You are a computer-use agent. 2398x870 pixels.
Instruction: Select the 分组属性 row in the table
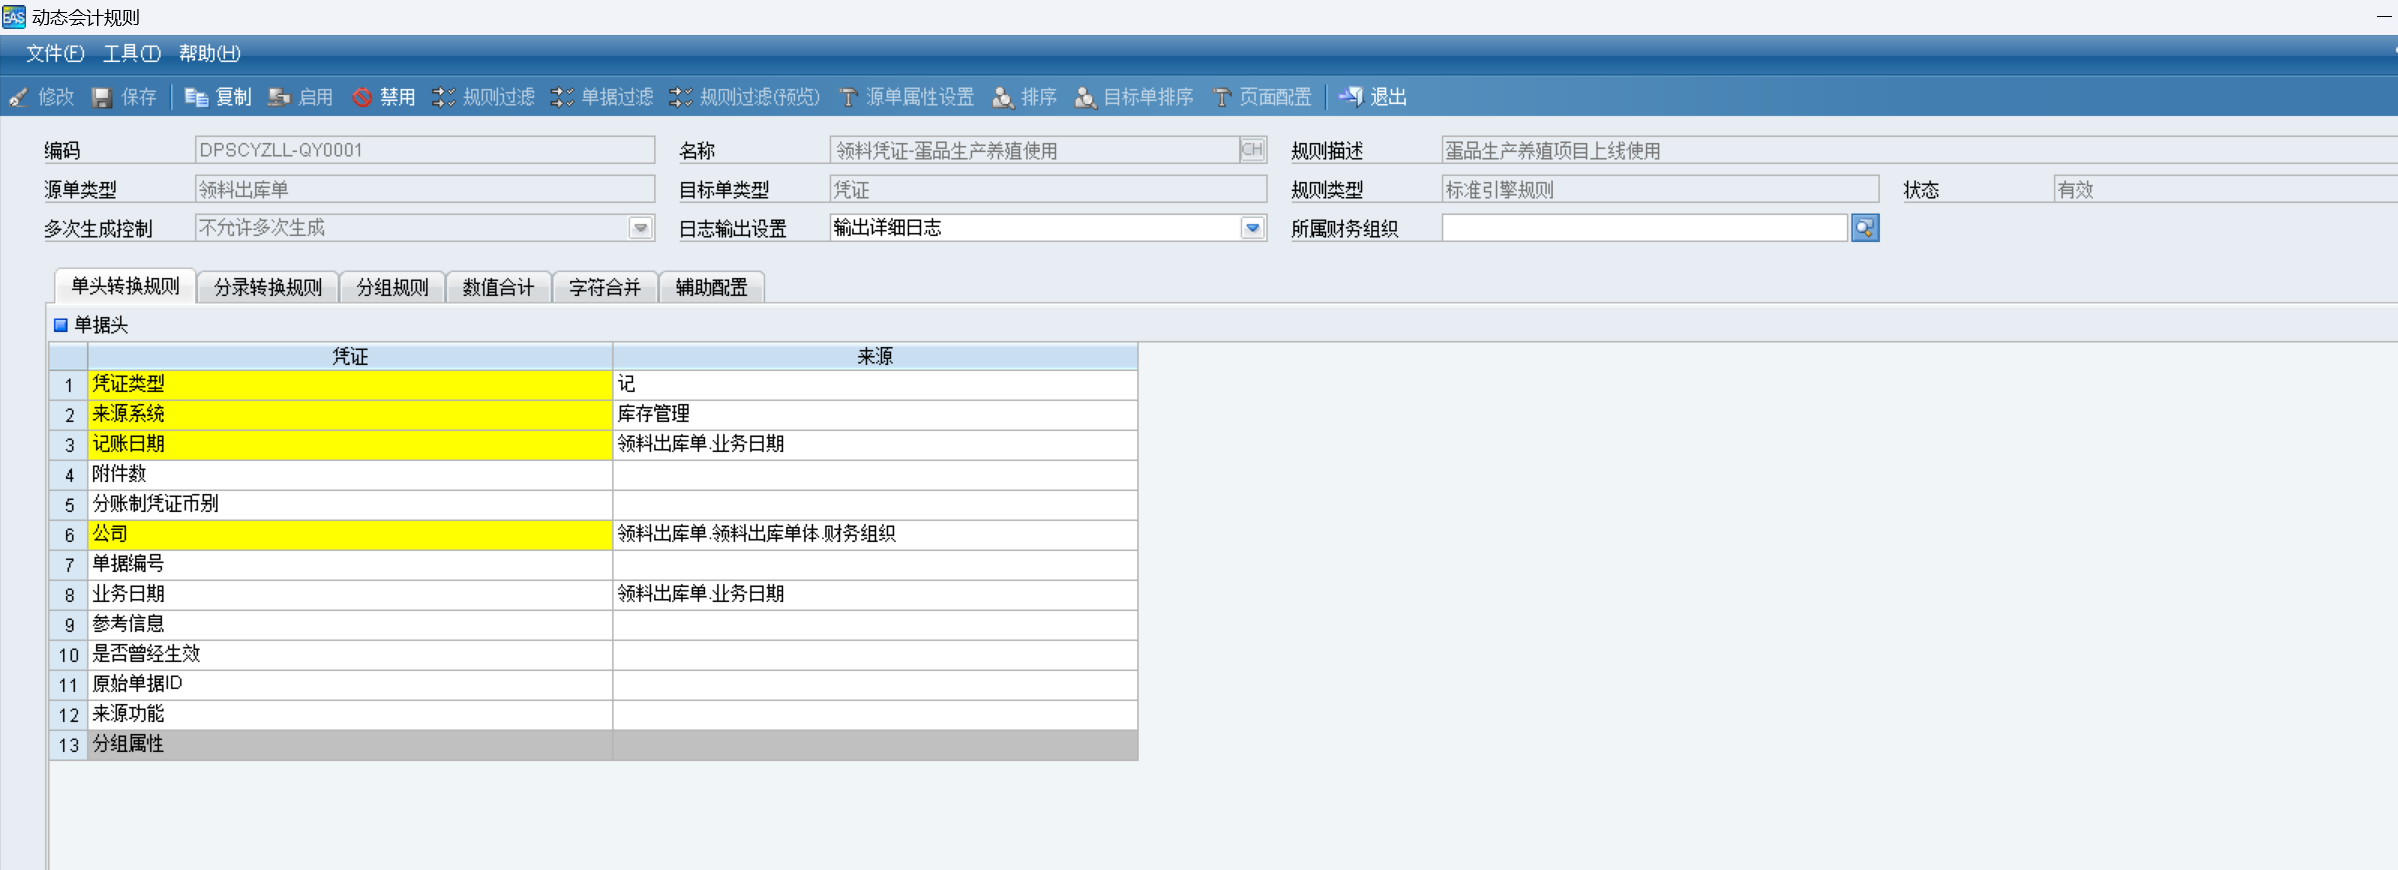[x=350, y=744]
